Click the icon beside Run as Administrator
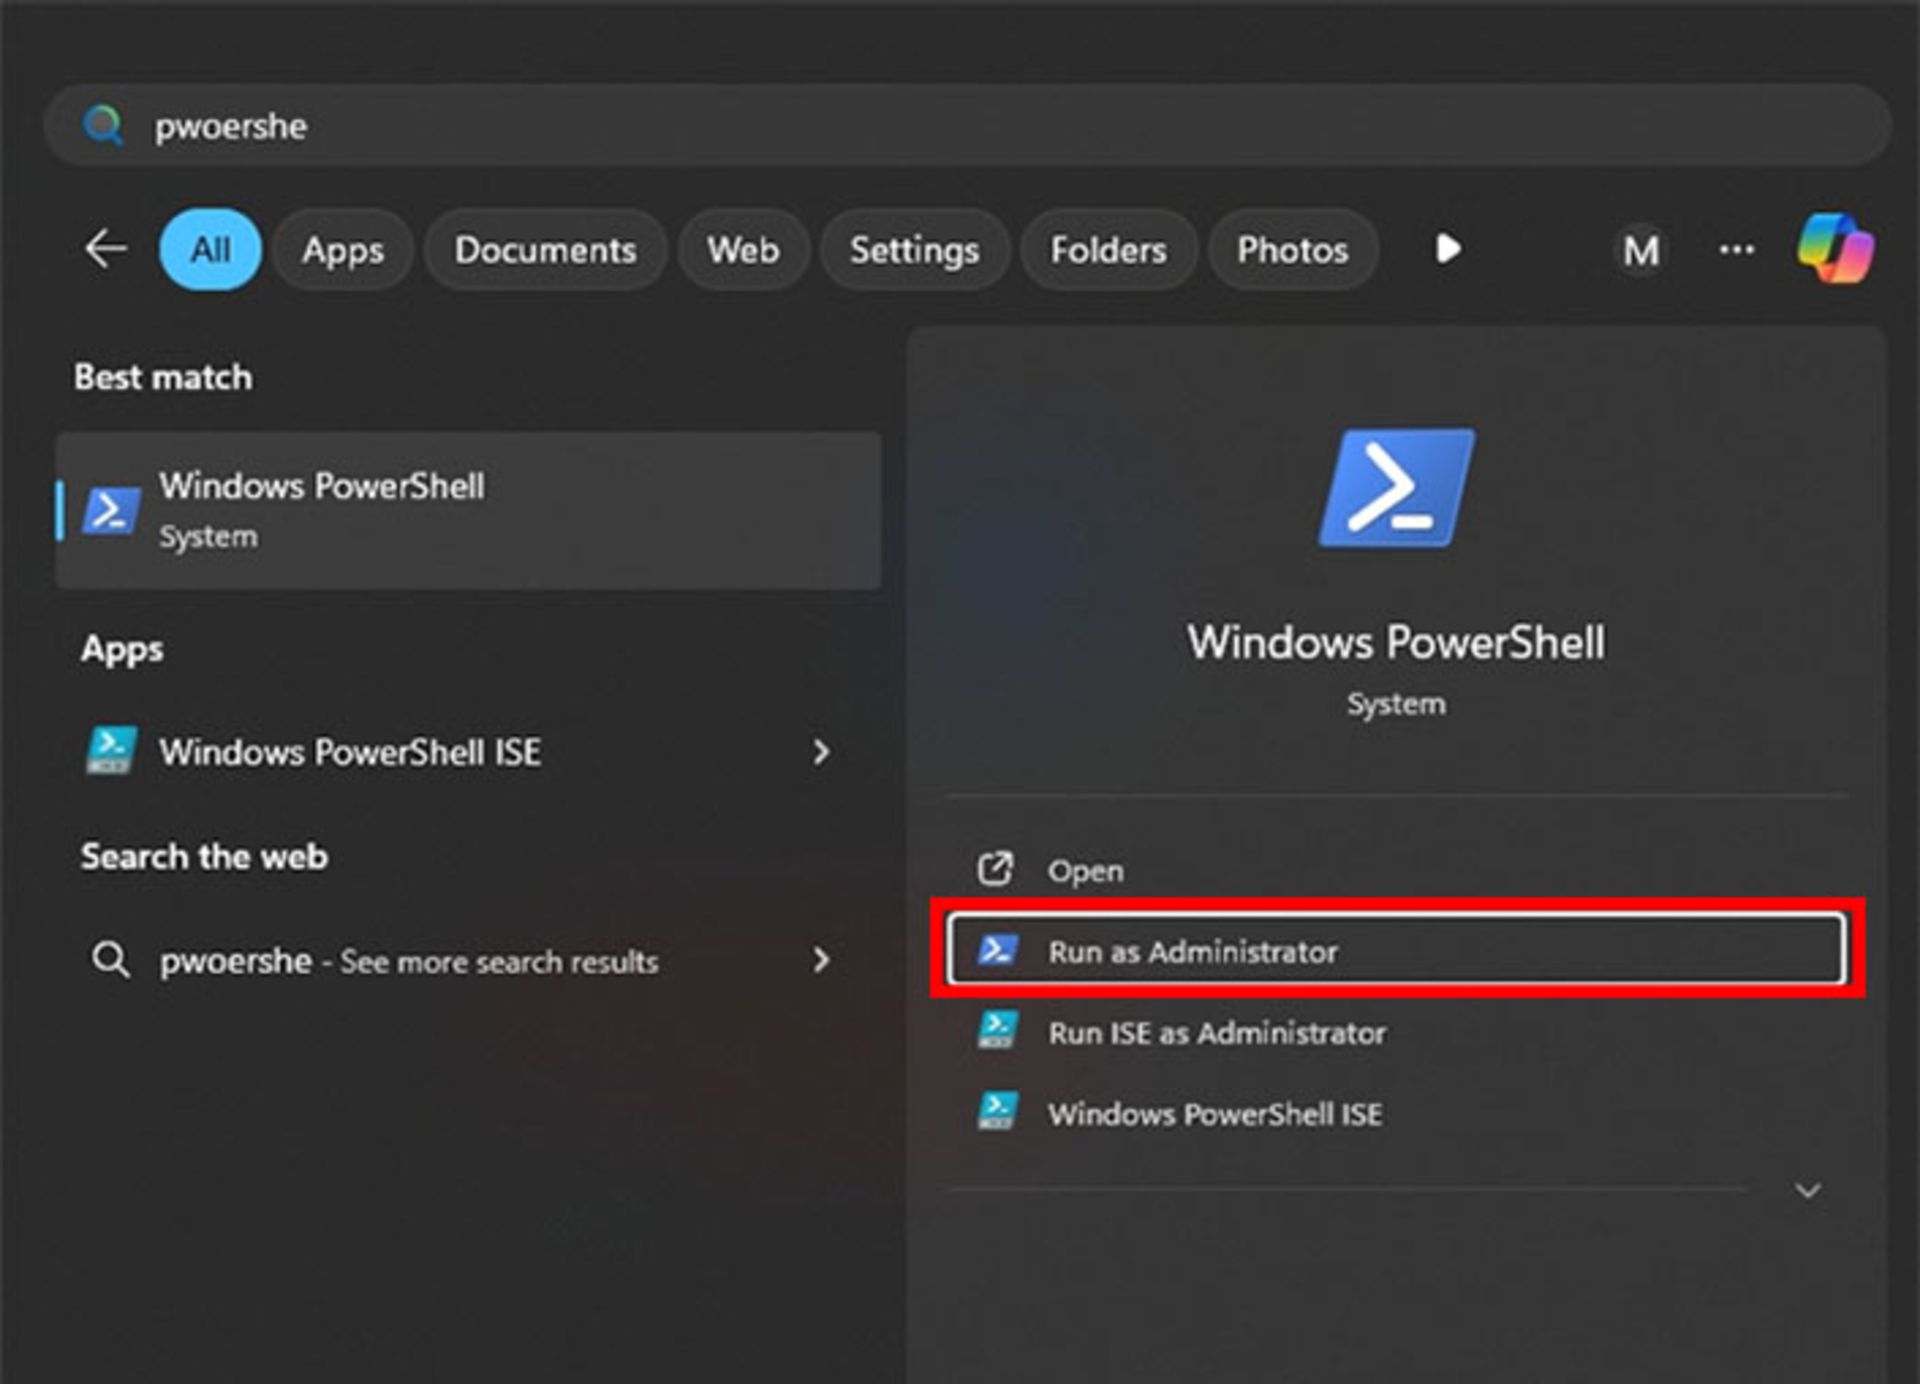 point(997,950)
